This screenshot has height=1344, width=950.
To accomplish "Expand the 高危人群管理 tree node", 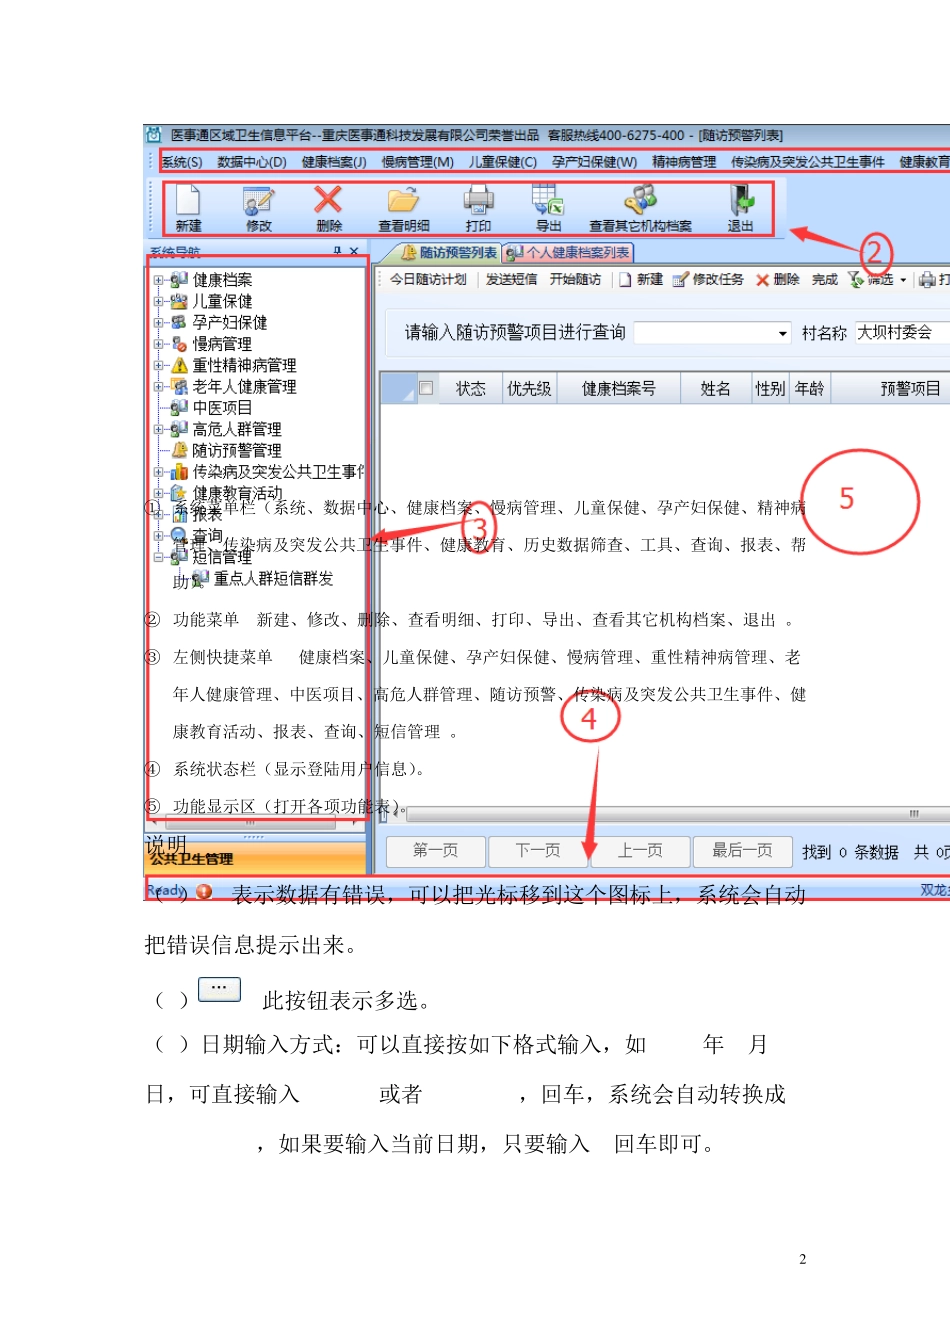I will coord(158,429).
